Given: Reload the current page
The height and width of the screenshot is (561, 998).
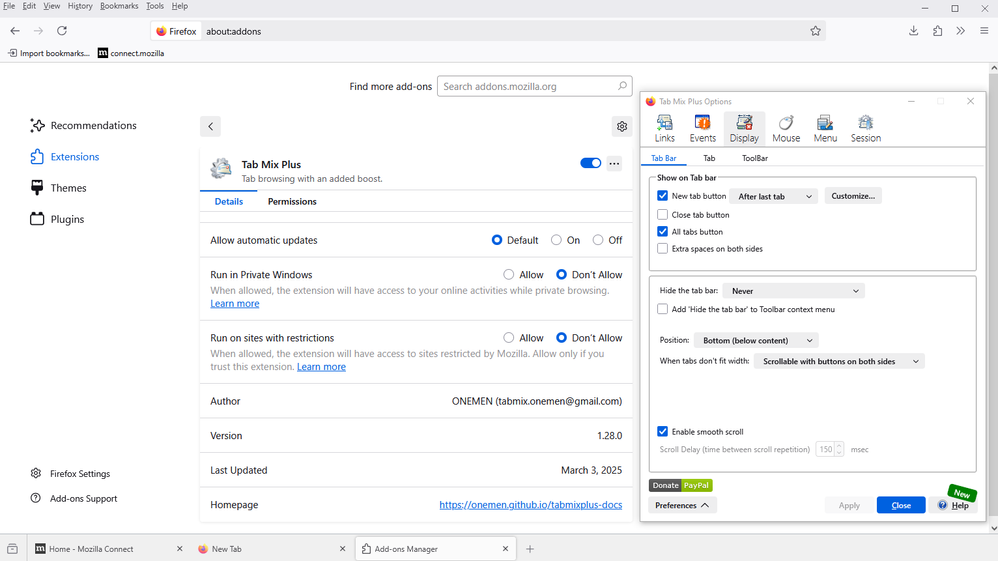Looking at the screenshot, I should [62, 31].
